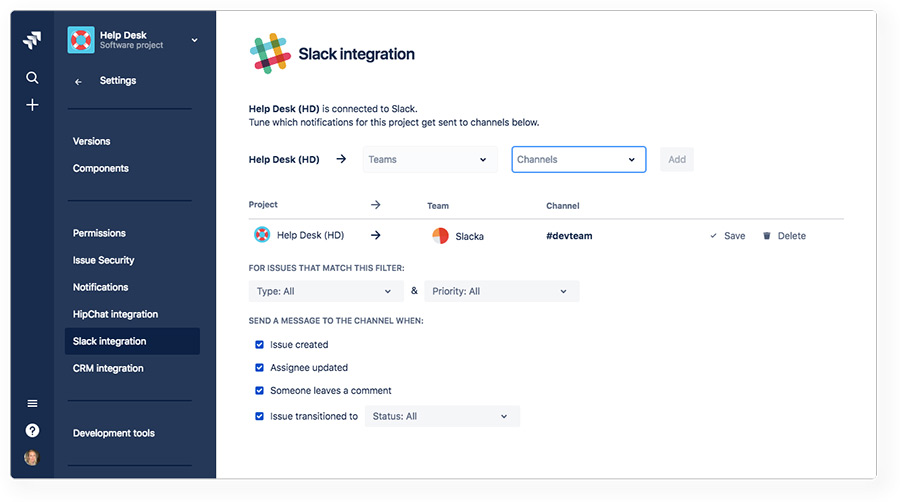Open Notifications settings
This screenshot has height=502, width=900.
[x=100, y=287]
